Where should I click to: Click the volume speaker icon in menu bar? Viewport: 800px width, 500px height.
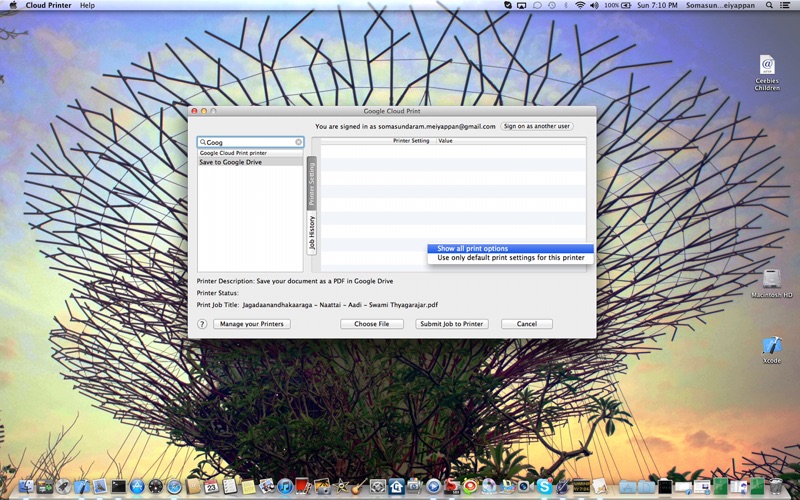pos(594,5)
